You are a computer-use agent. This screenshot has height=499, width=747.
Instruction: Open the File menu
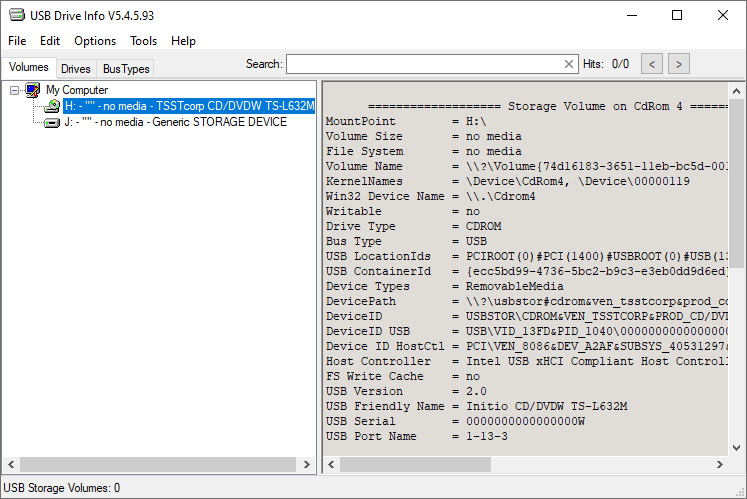17,41
